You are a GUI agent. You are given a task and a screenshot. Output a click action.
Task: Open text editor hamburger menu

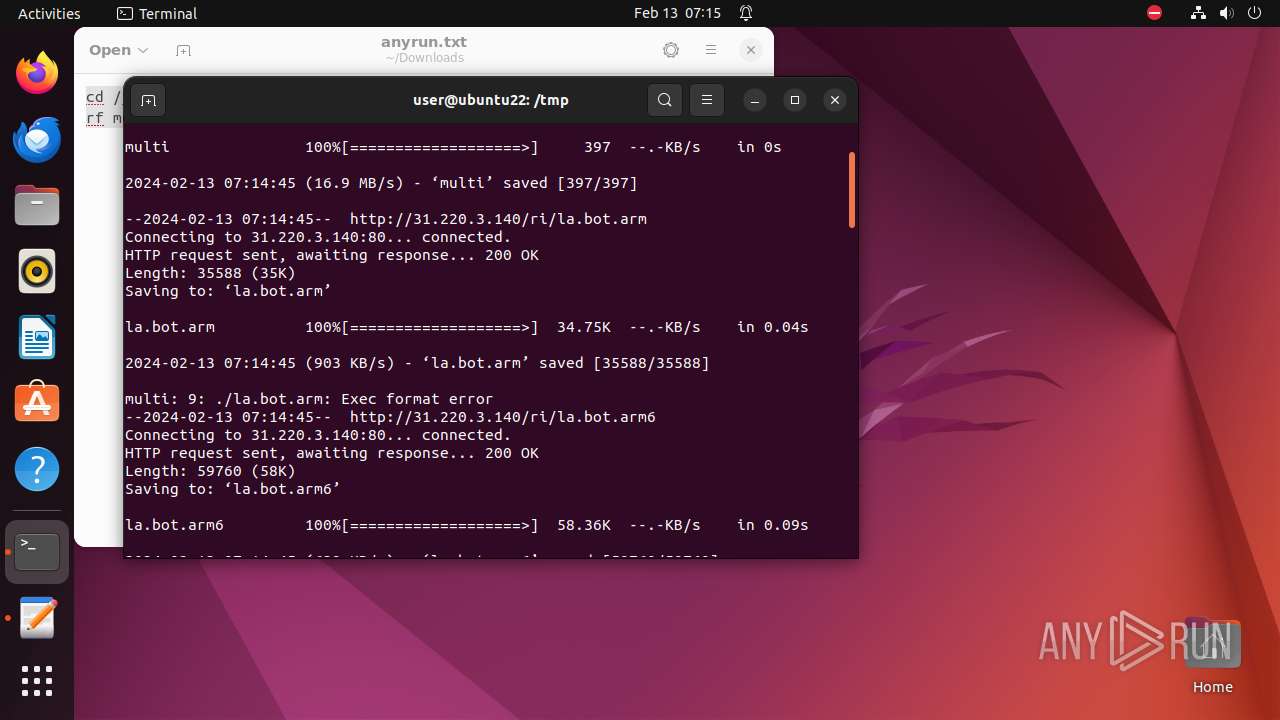click(x=711, y=50)
